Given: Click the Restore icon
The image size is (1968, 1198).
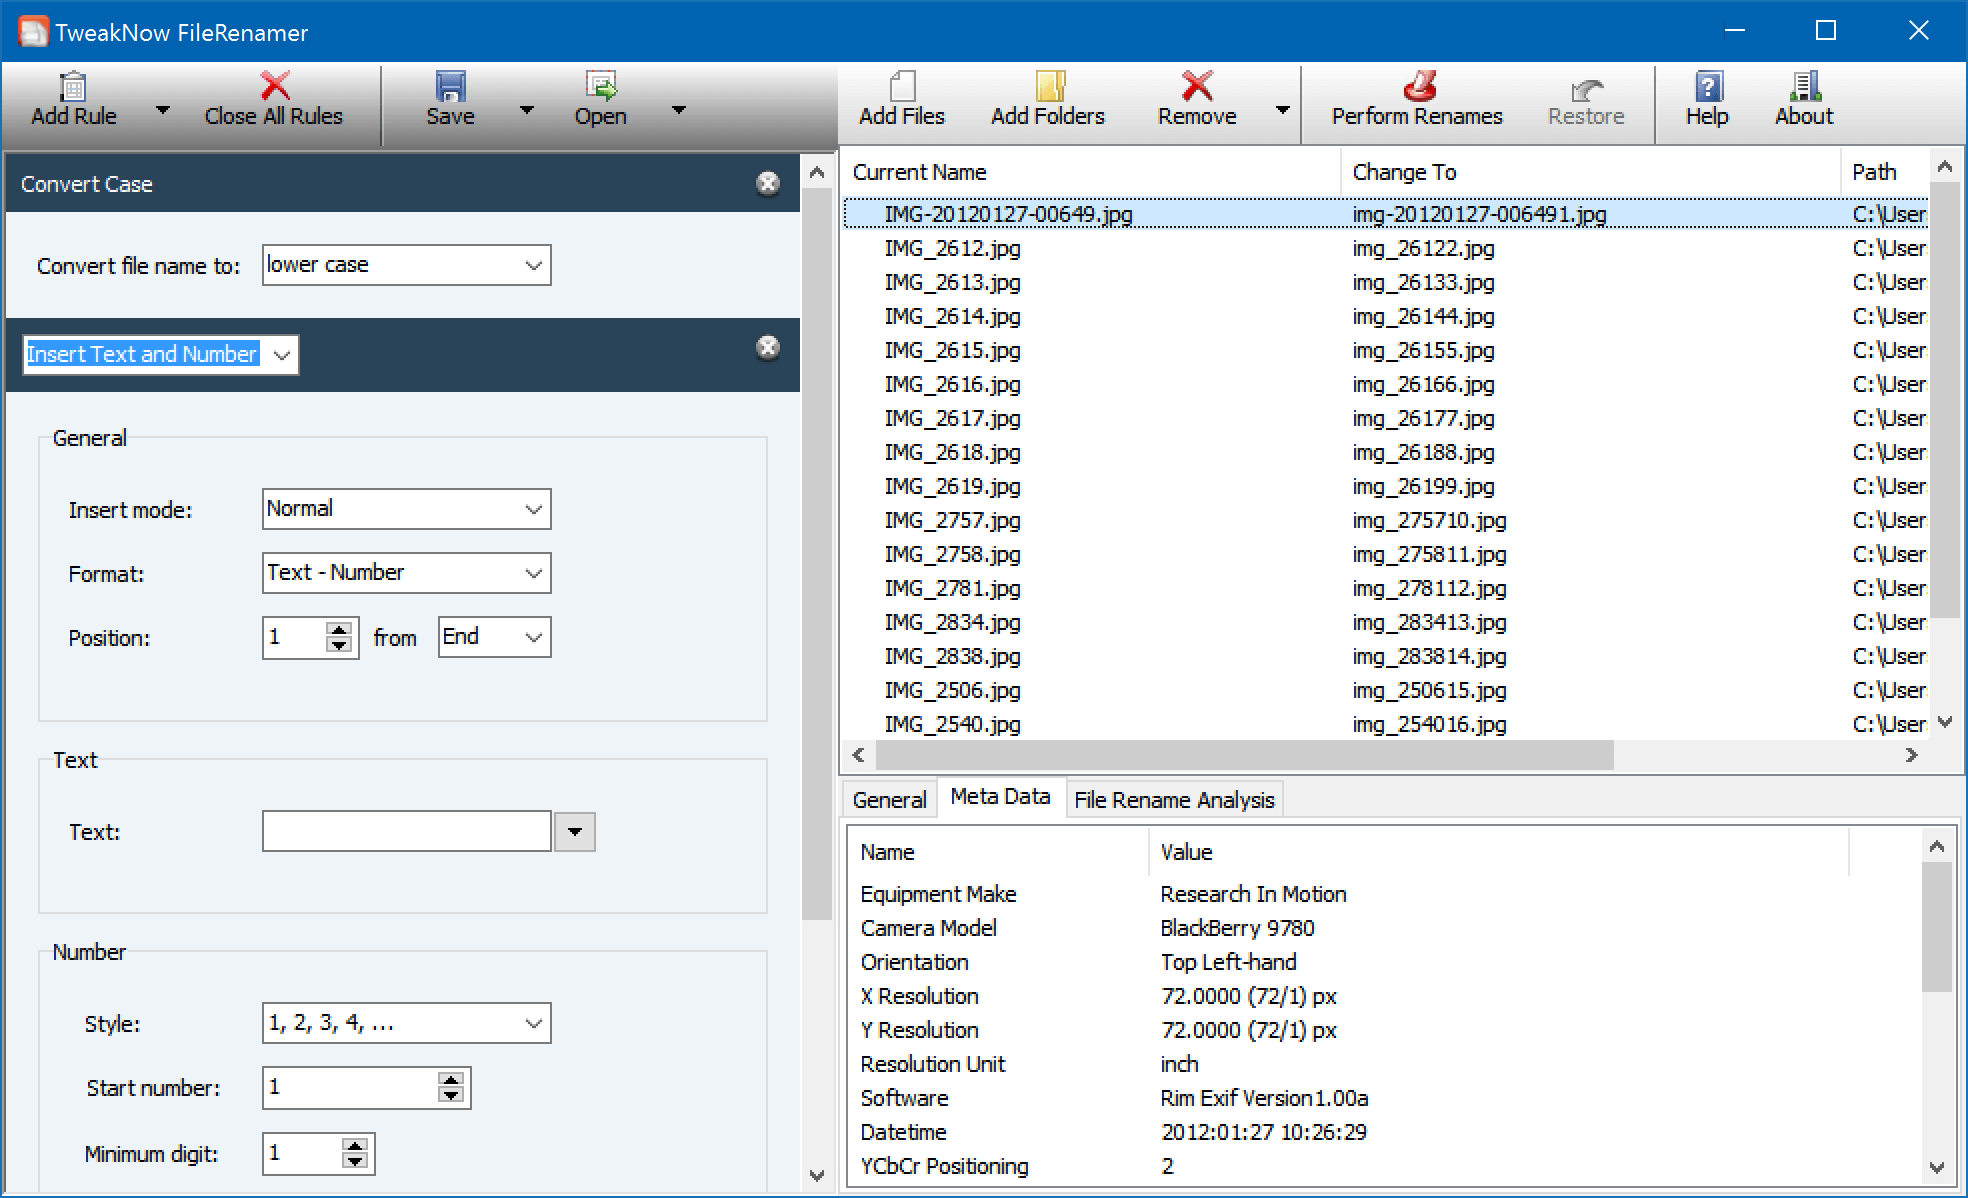Looking at the screenshot, I should coord(1586,89).
